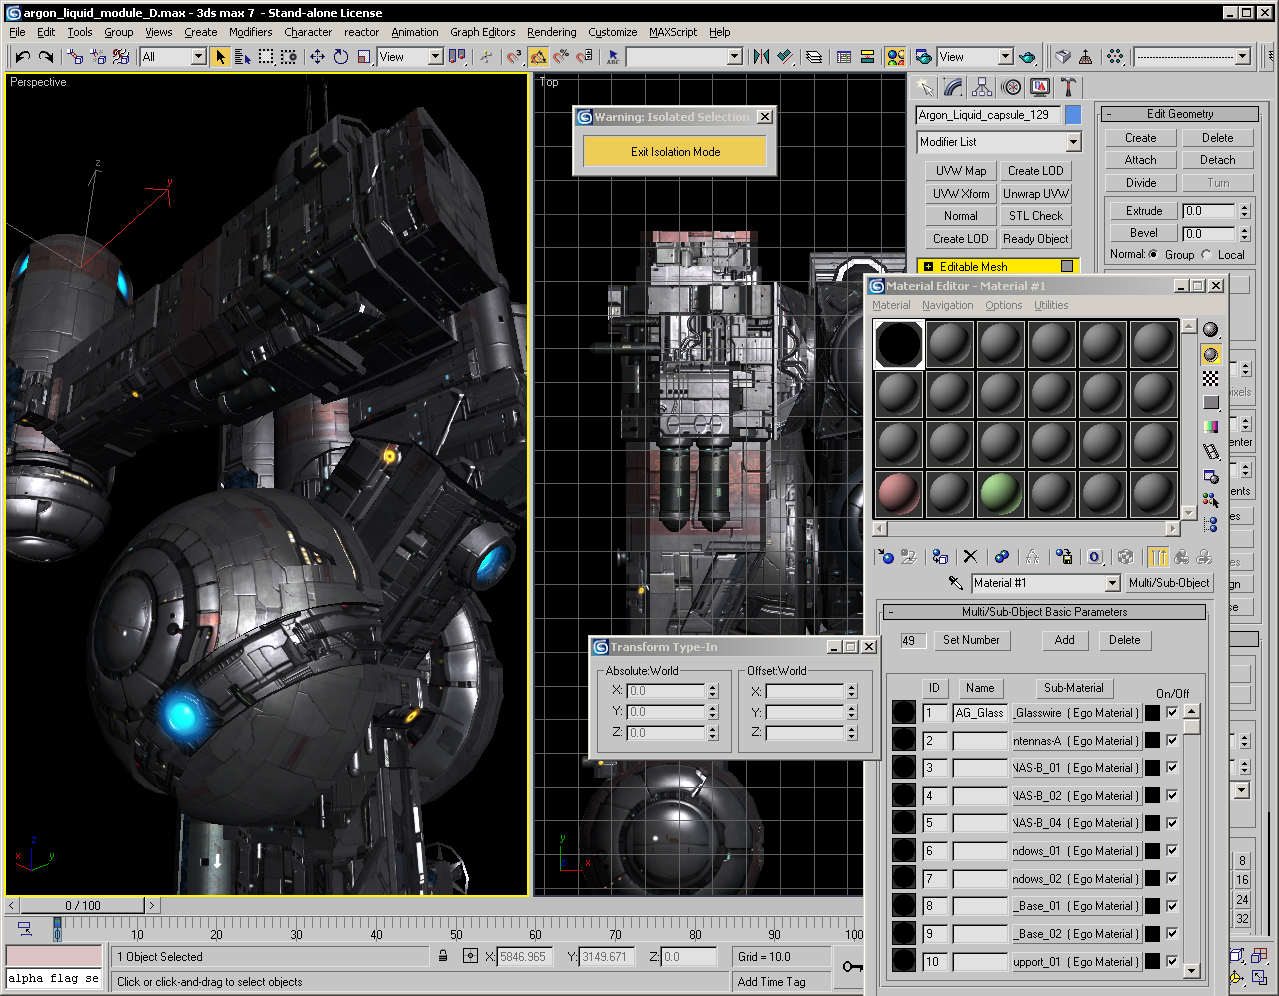Image resolution: width=1279 pixels, height=996 pixels.
Task: Click Reset Map/Mtl X icon in Material Editor
Action: (970, 557)
